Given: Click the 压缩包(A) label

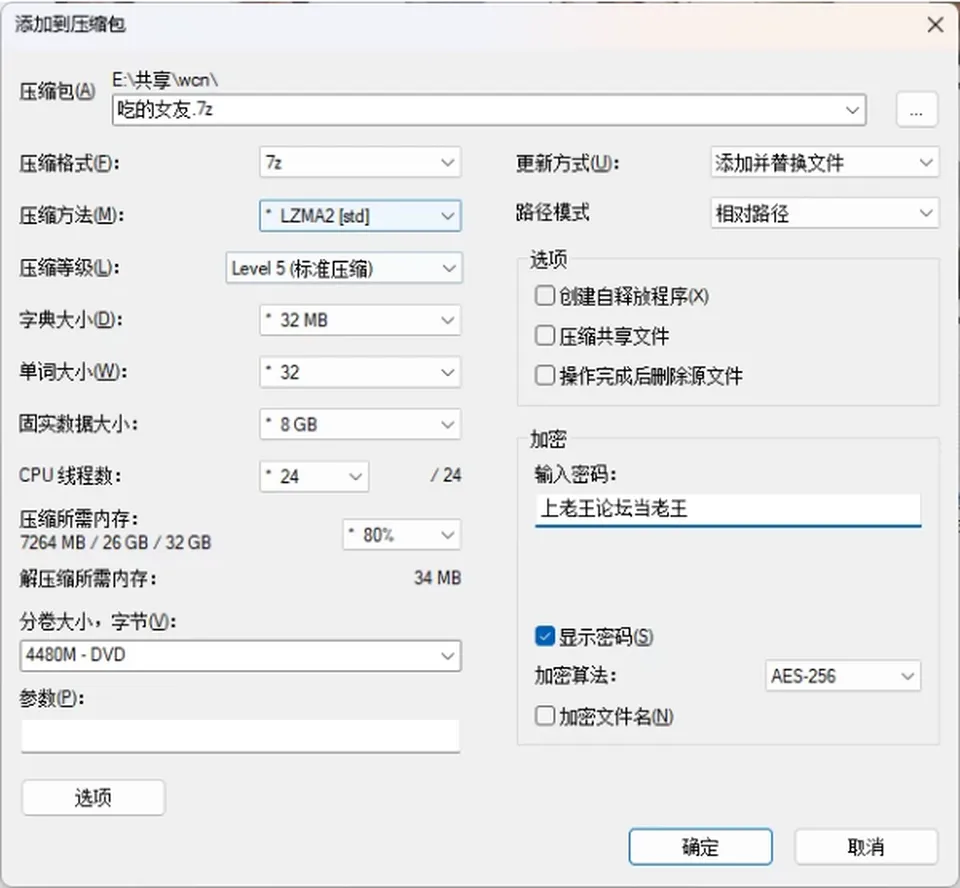Looking at the screenshot, I should point(58,92).
